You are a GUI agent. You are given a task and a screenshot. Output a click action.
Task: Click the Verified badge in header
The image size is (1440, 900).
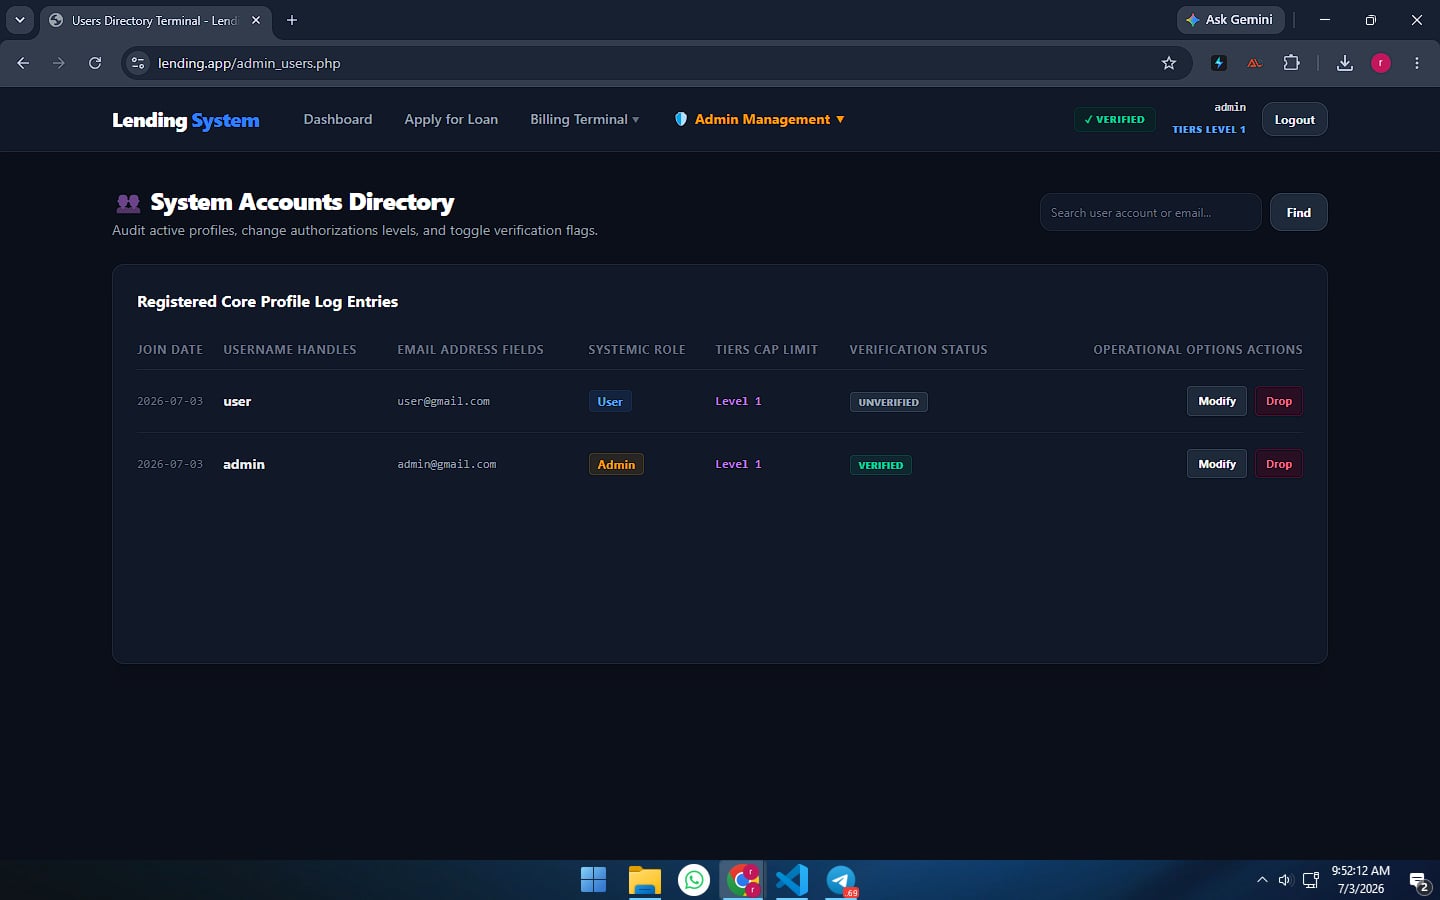[x=1114, y=120]
